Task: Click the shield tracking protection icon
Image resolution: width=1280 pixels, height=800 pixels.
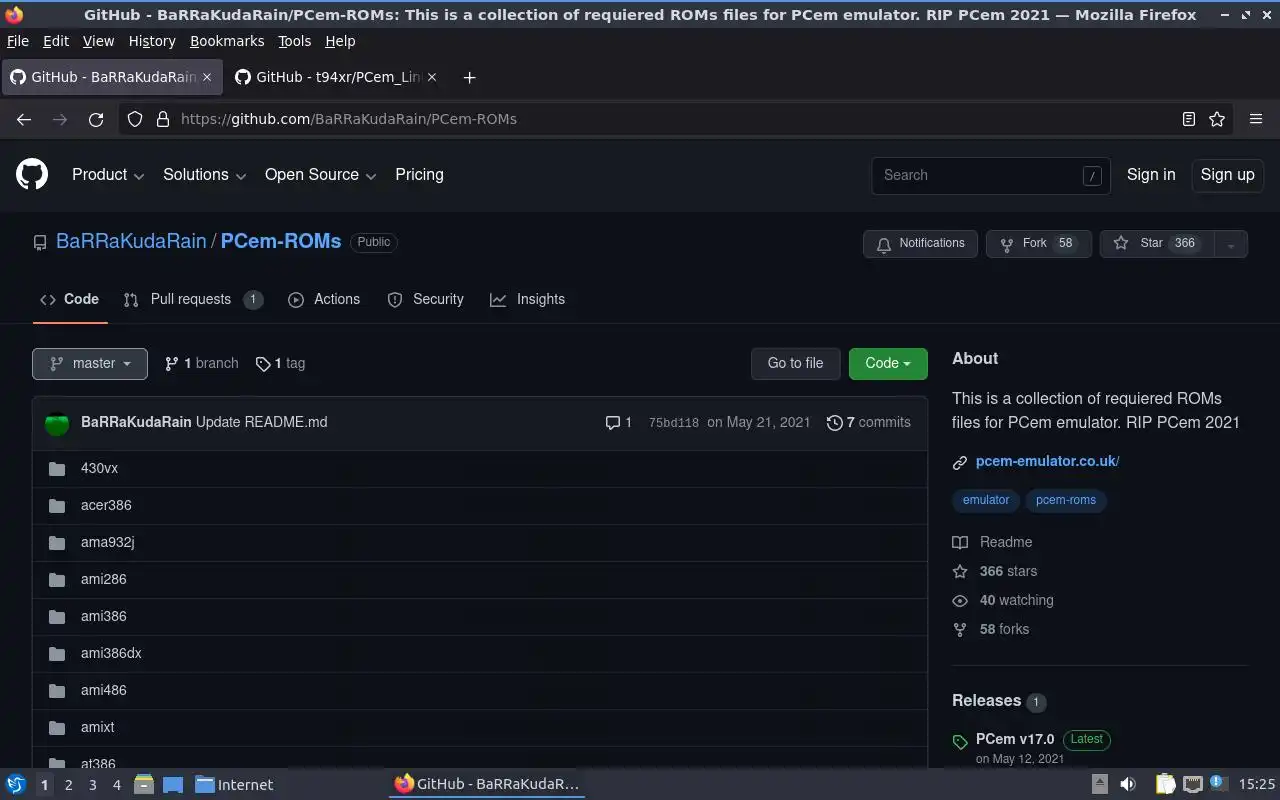Action: pos(135,119)
